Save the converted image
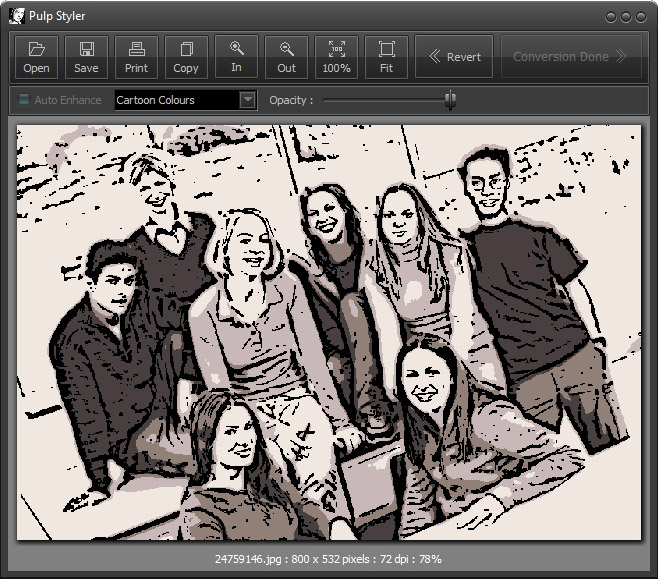This screenshot has height=579, width=658. 86,57
